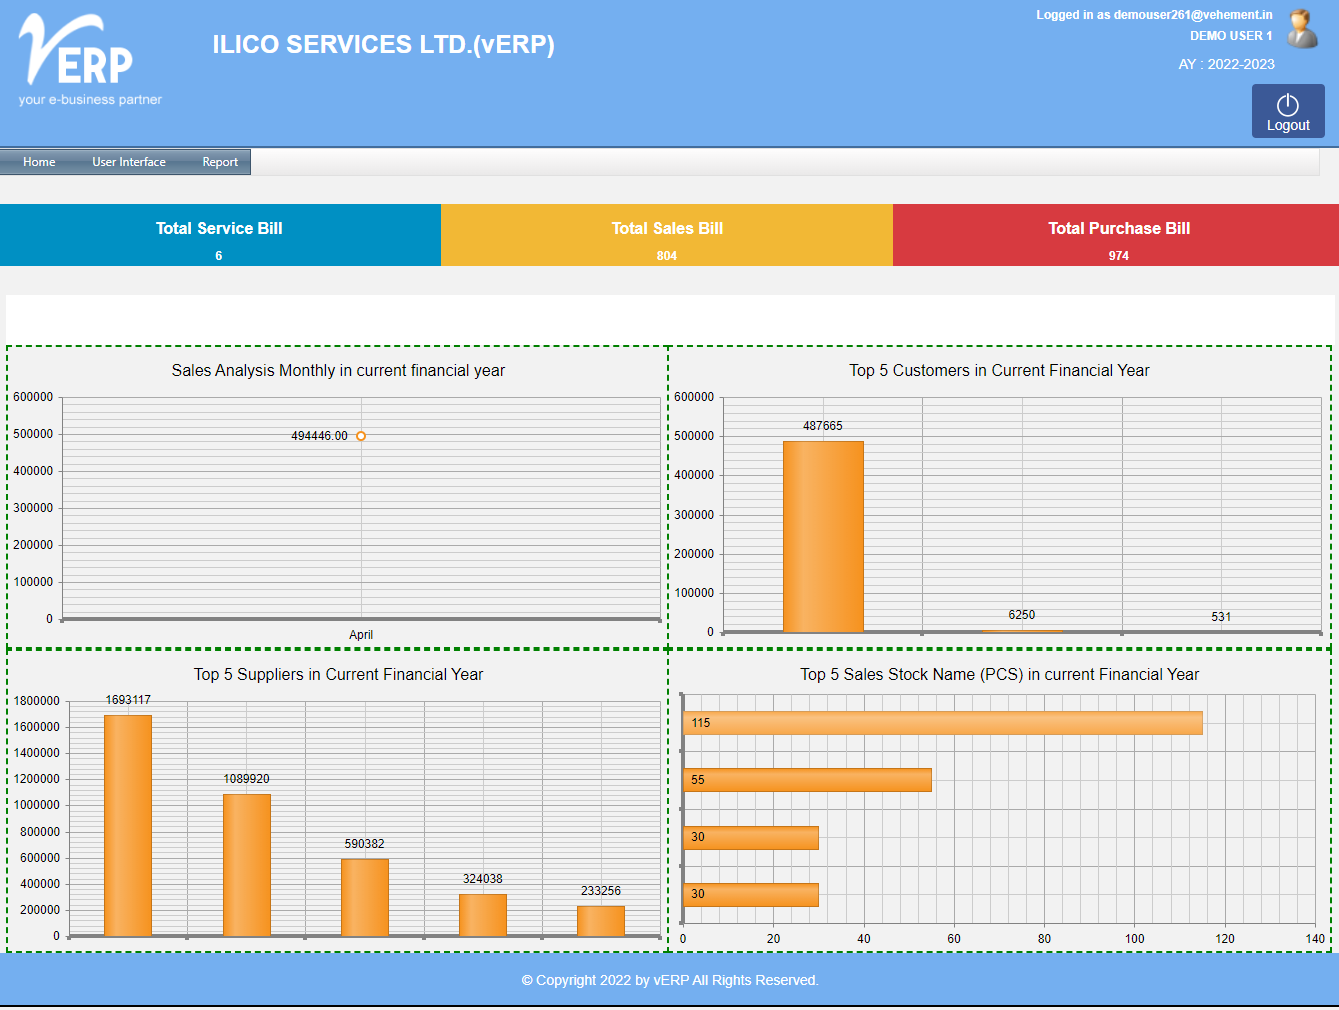Click the Sales Analysis Monthly chart title
The height and width of the screenshot is (1010, 1339).
pos(338,371)
